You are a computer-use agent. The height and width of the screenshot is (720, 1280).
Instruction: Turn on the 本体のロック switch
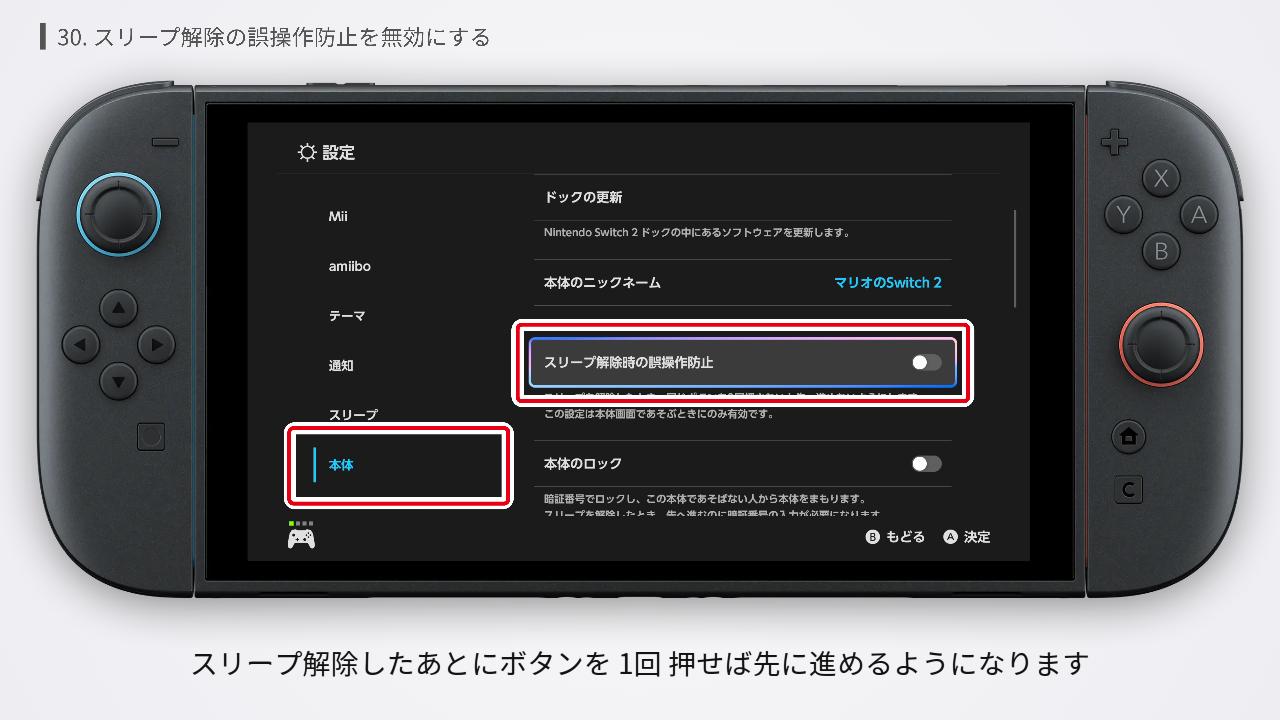coord(926,463)
